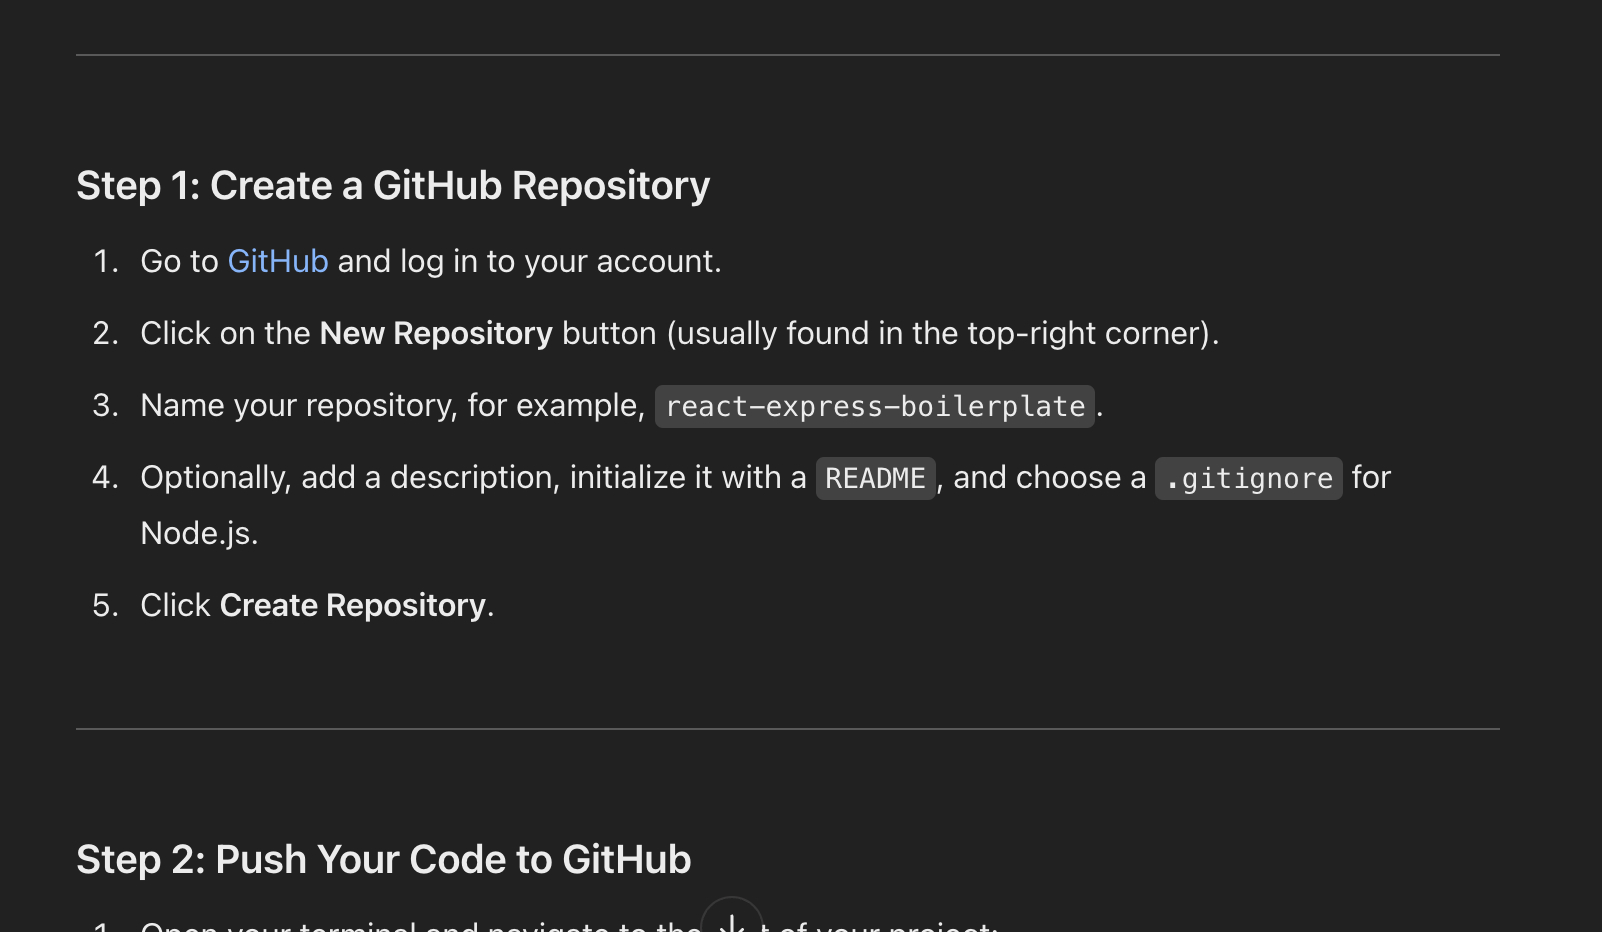The image size is (1602, 932).
Task: Click the list number 1 before 'Go to'
Action: tap(105, 261)
